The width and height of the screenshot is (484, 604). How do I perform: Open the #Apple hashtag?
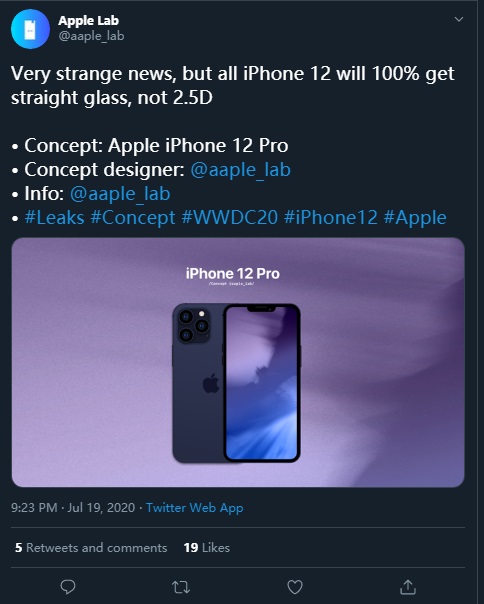(x=415, y=218)
